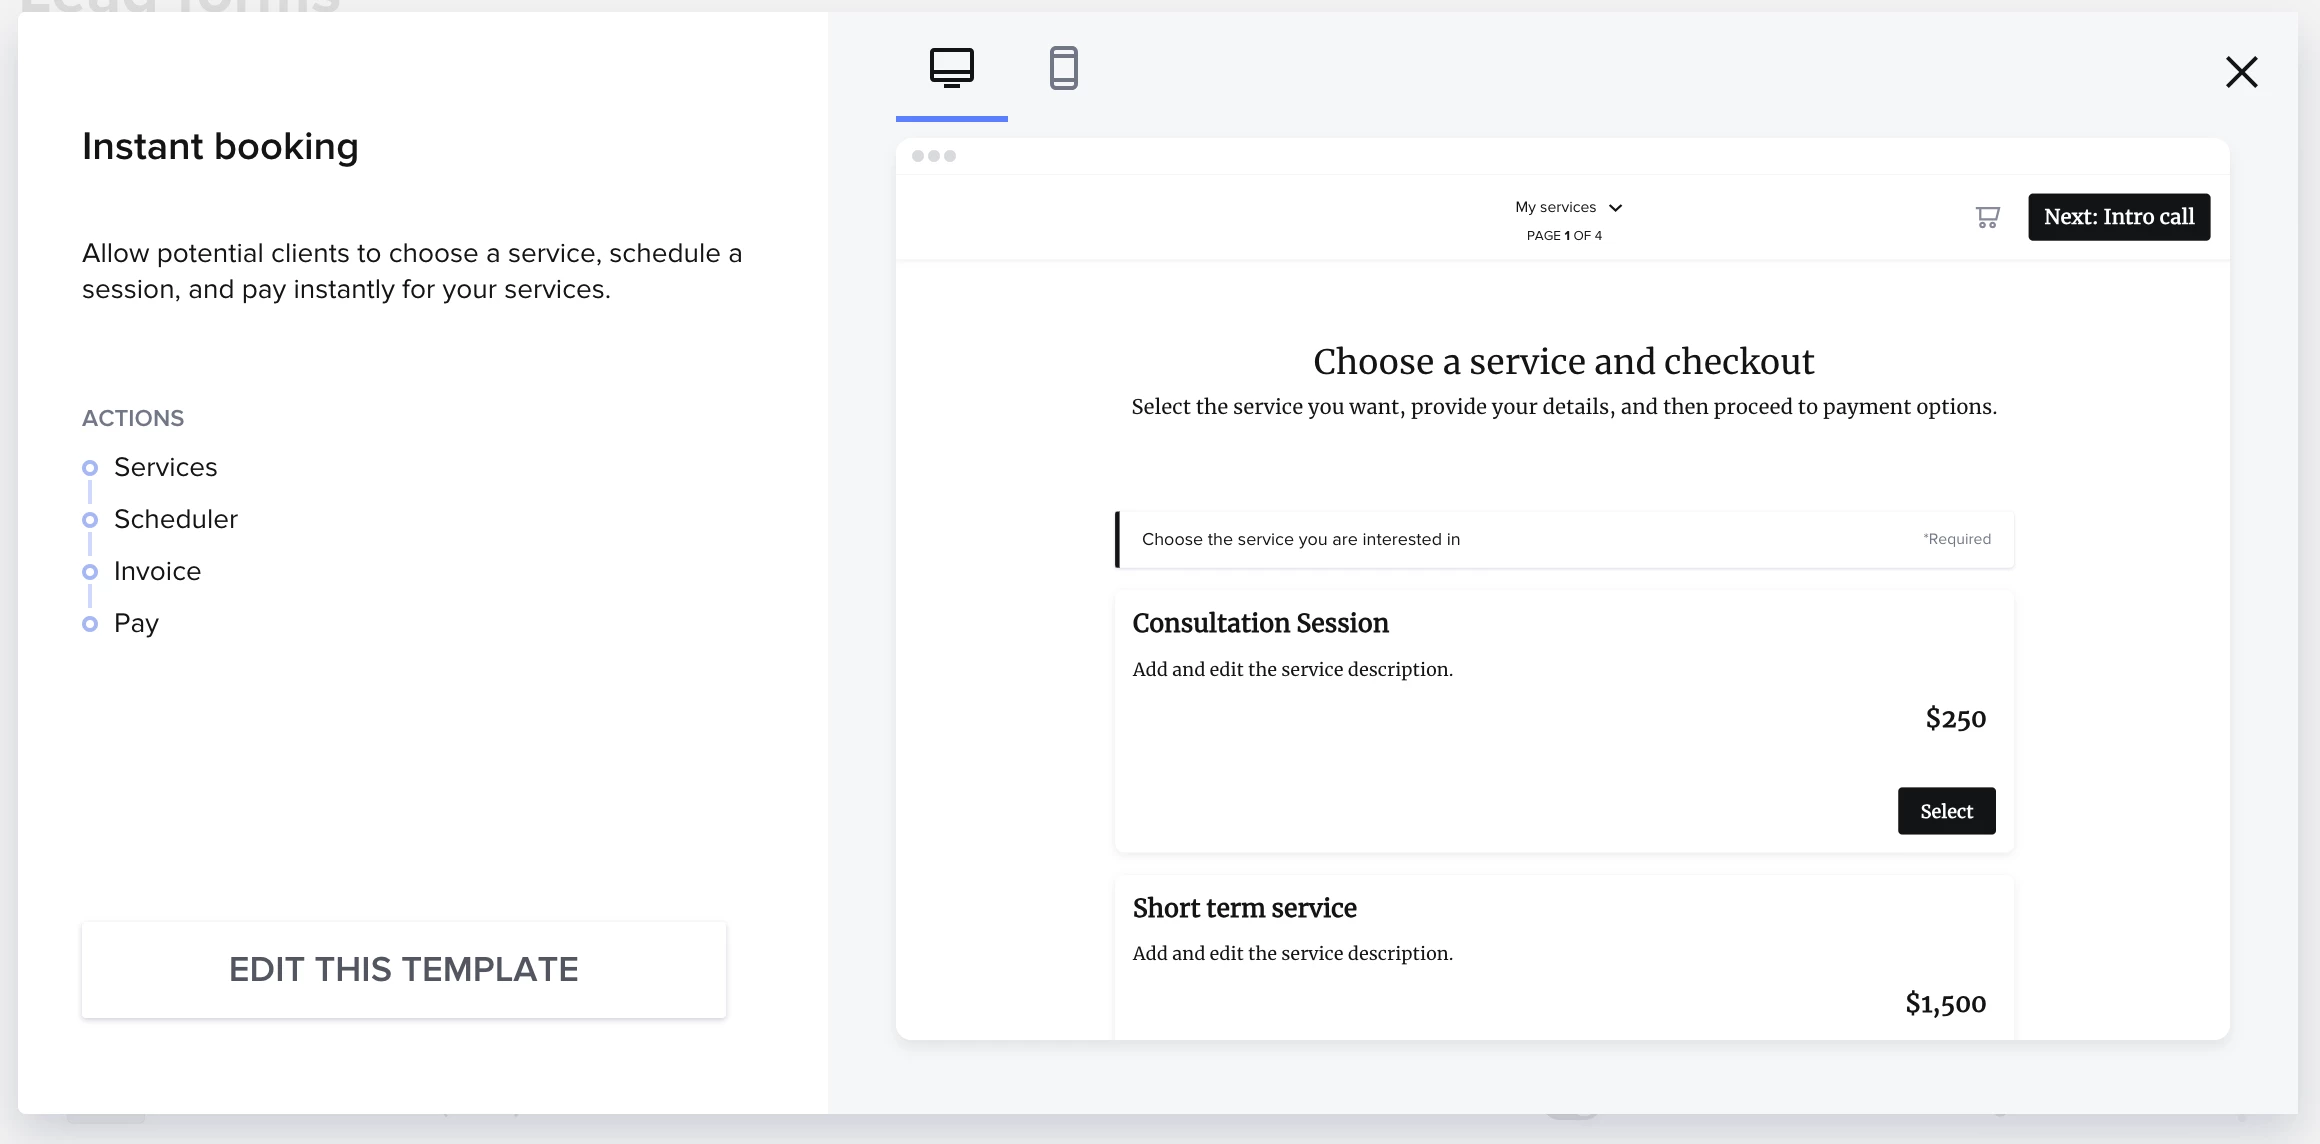Click the chevron next to My services

[x=1615, y=208]
